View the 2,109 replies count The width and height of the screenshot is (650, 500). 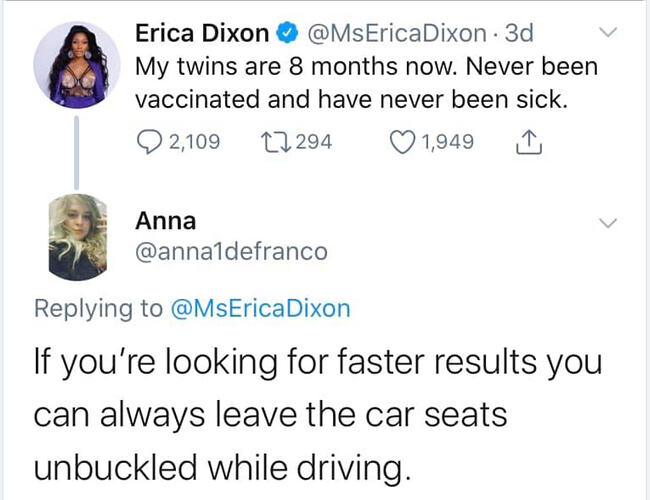[x=195, y=142]
